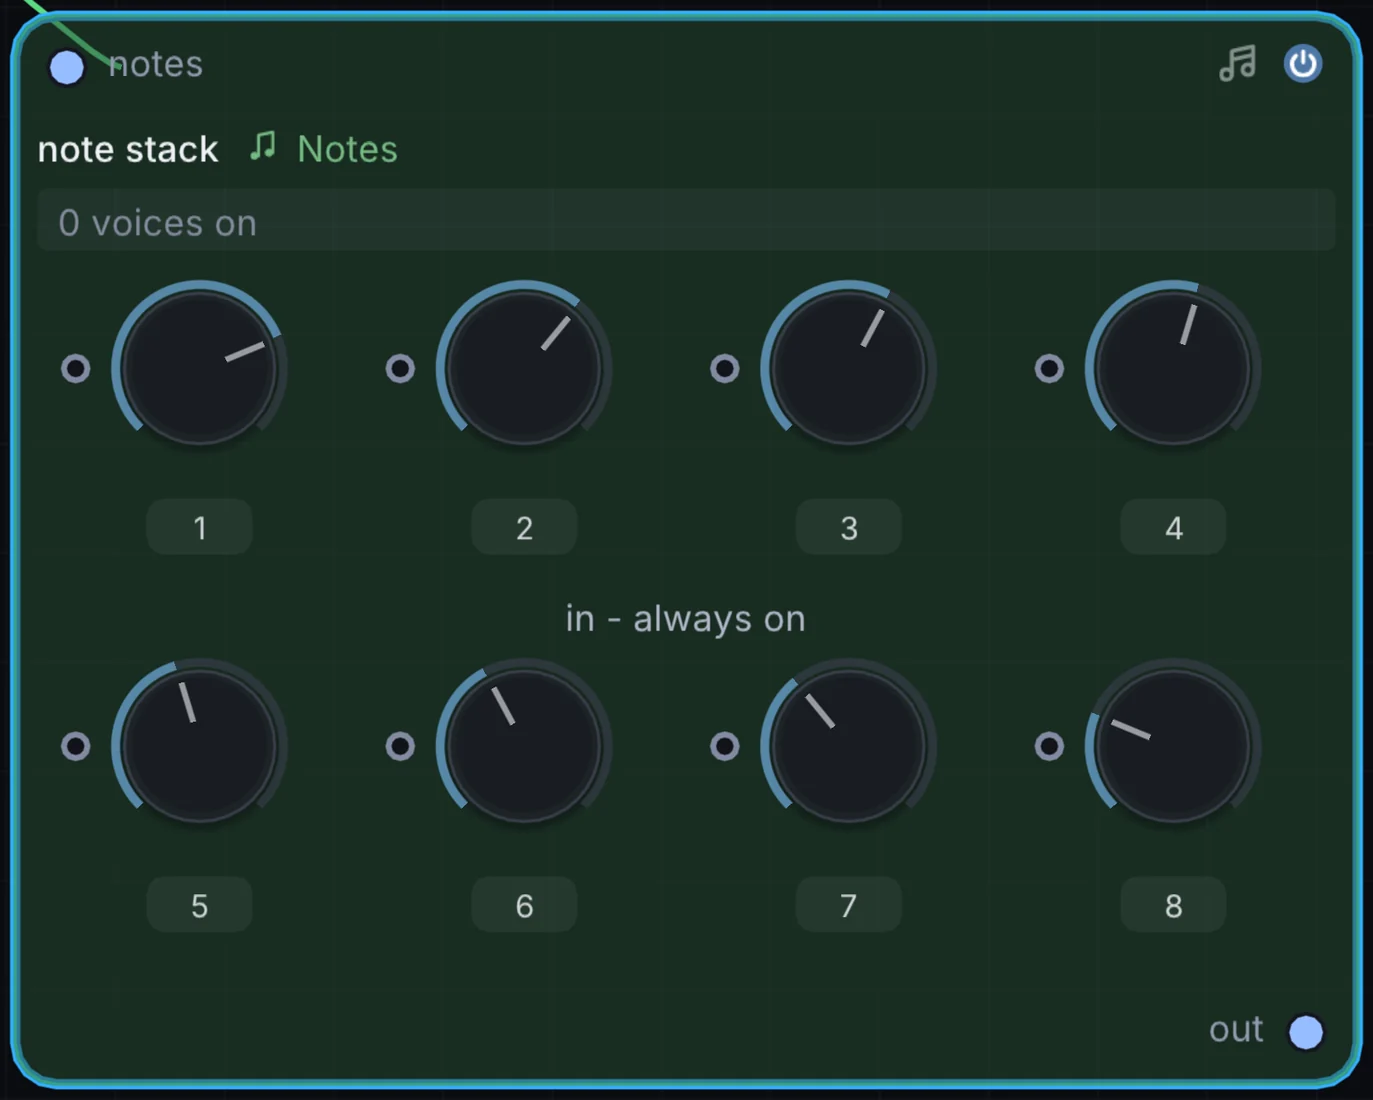
Task: Click the modulation port beside knob 6
Action: [400, 746]
